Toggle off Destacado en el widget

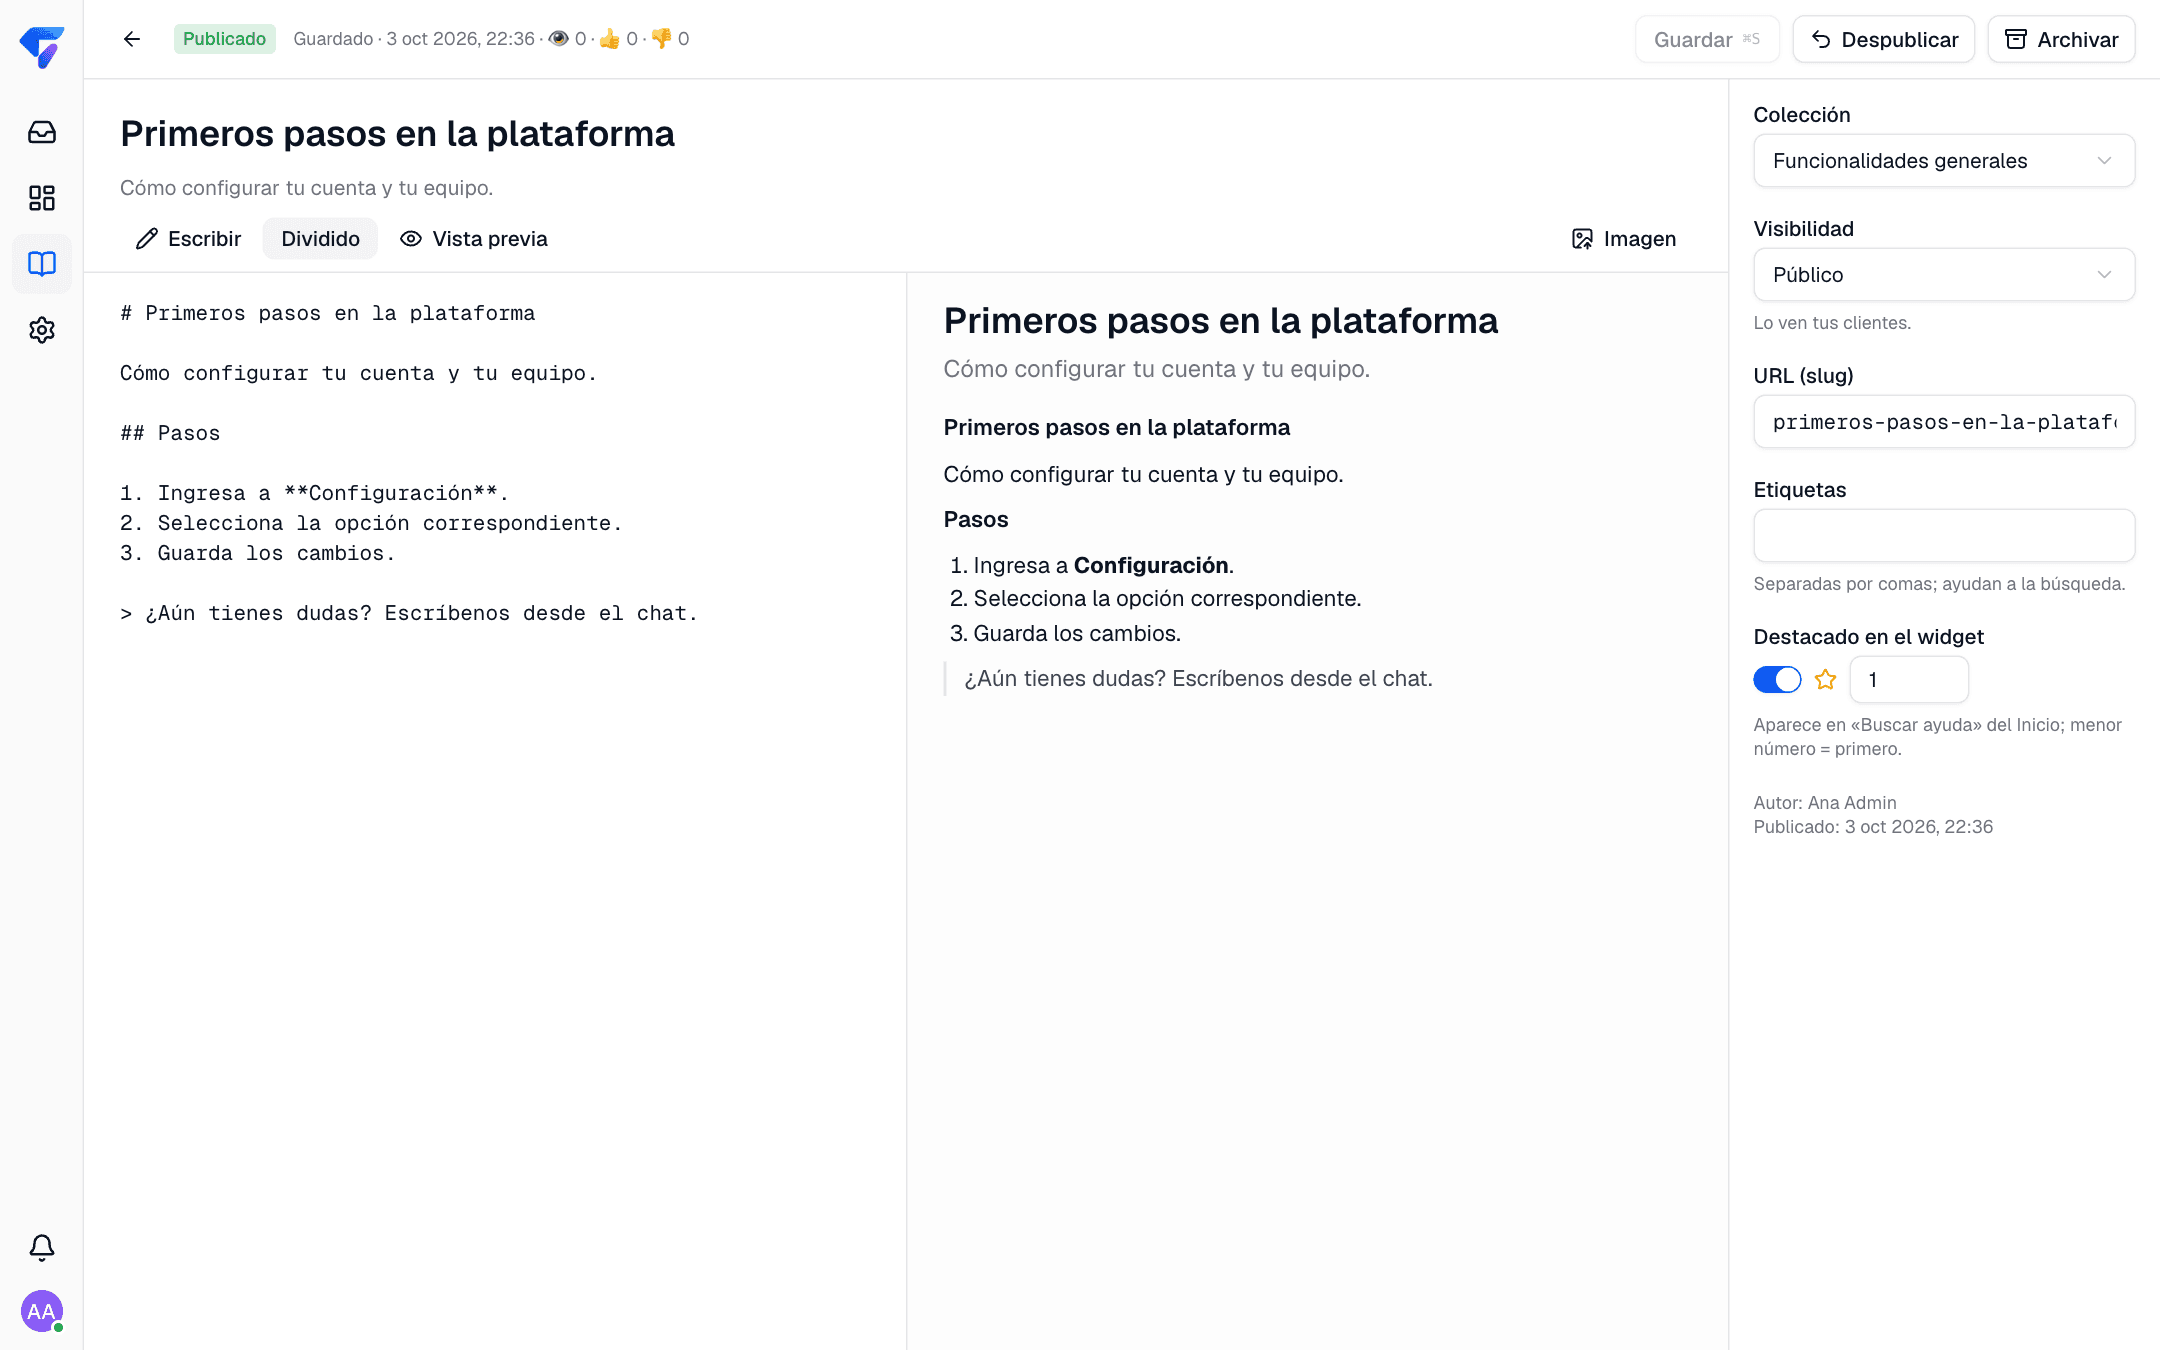point(1777,680)
